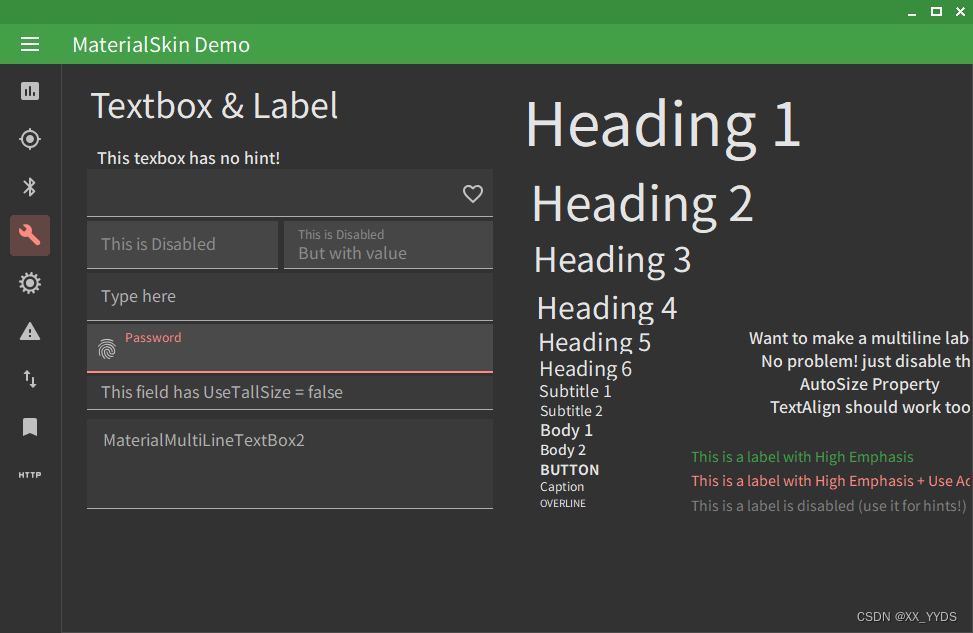Viewport: 973px width, 633px height.
Task: Click the 'Heading 6' label
Action: coord(586,369)
